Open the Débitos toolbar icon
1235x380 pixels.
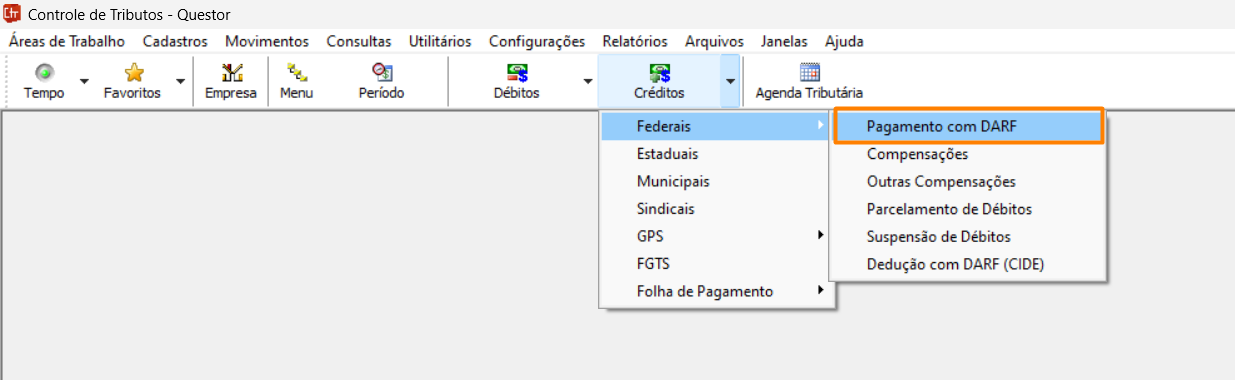[517, 72]
